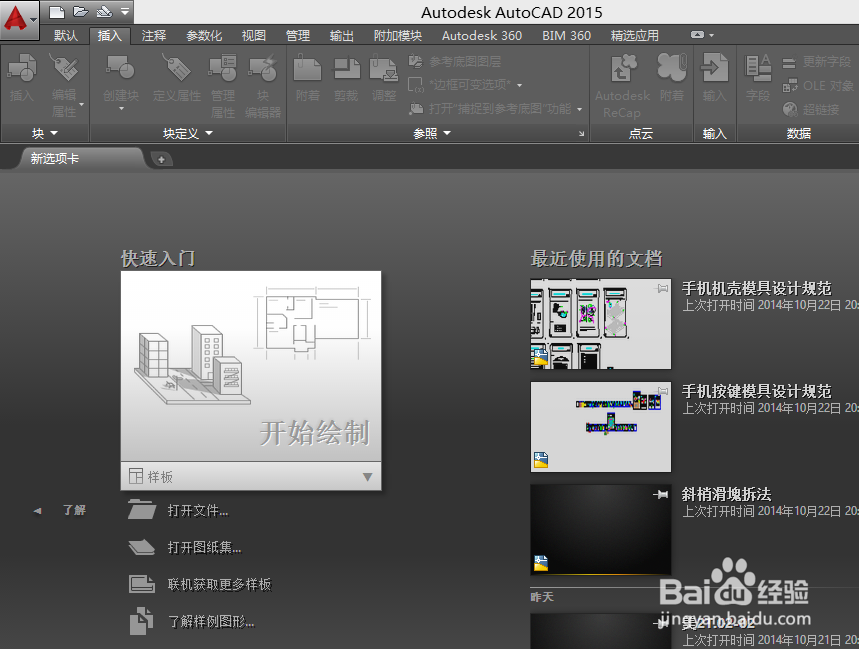Image resolution: width=859 pixels, height=649 pixels.
Task: Switch to the BIM 360 tab
Action: [x=566, y=36]
